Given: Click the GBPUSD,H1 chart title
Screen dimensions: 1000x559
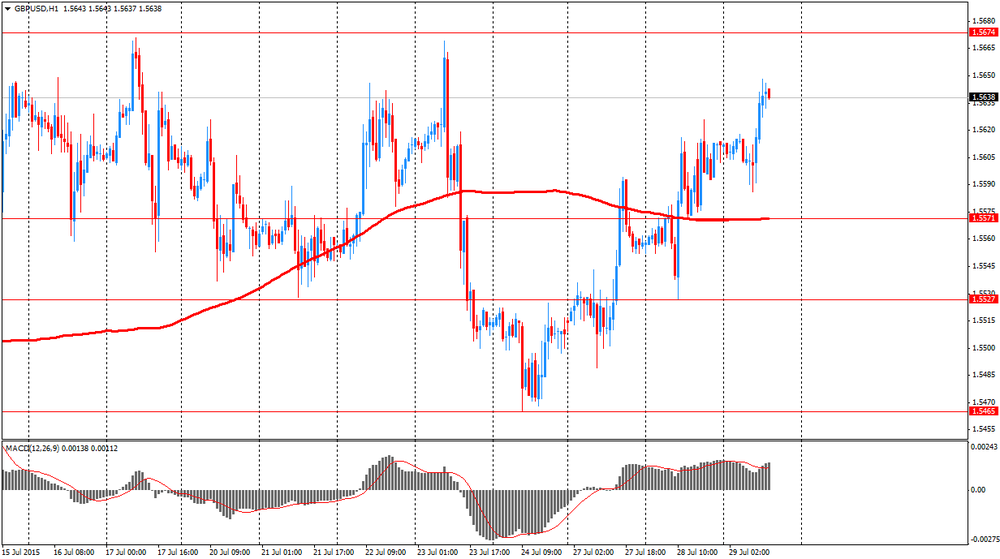Looking at the screenshot, I should [34, 8].
